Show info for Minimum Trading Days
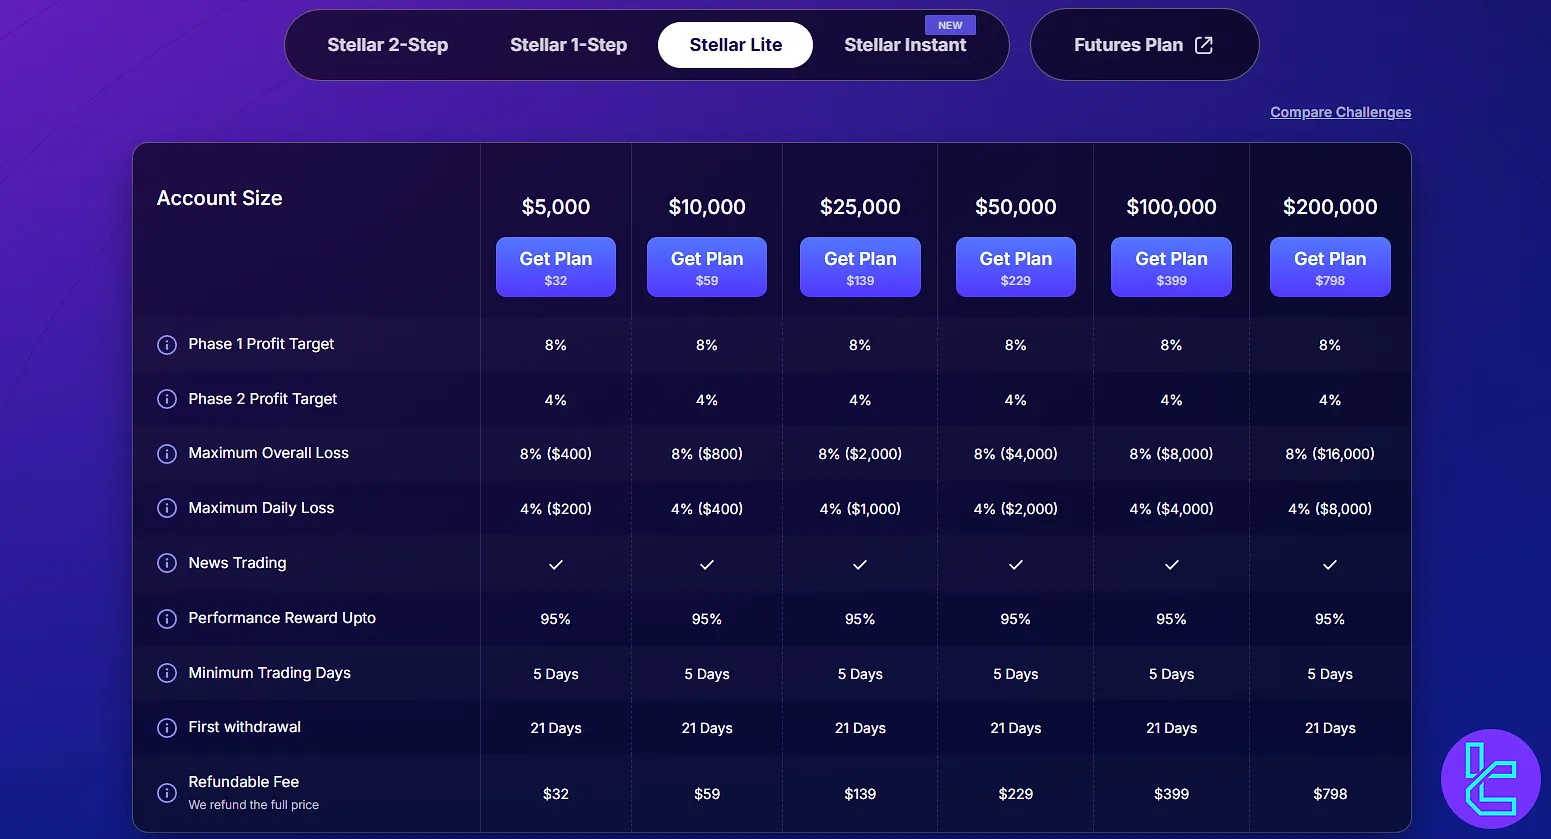This screenshot has height=839, width=1551. point(167,673)
